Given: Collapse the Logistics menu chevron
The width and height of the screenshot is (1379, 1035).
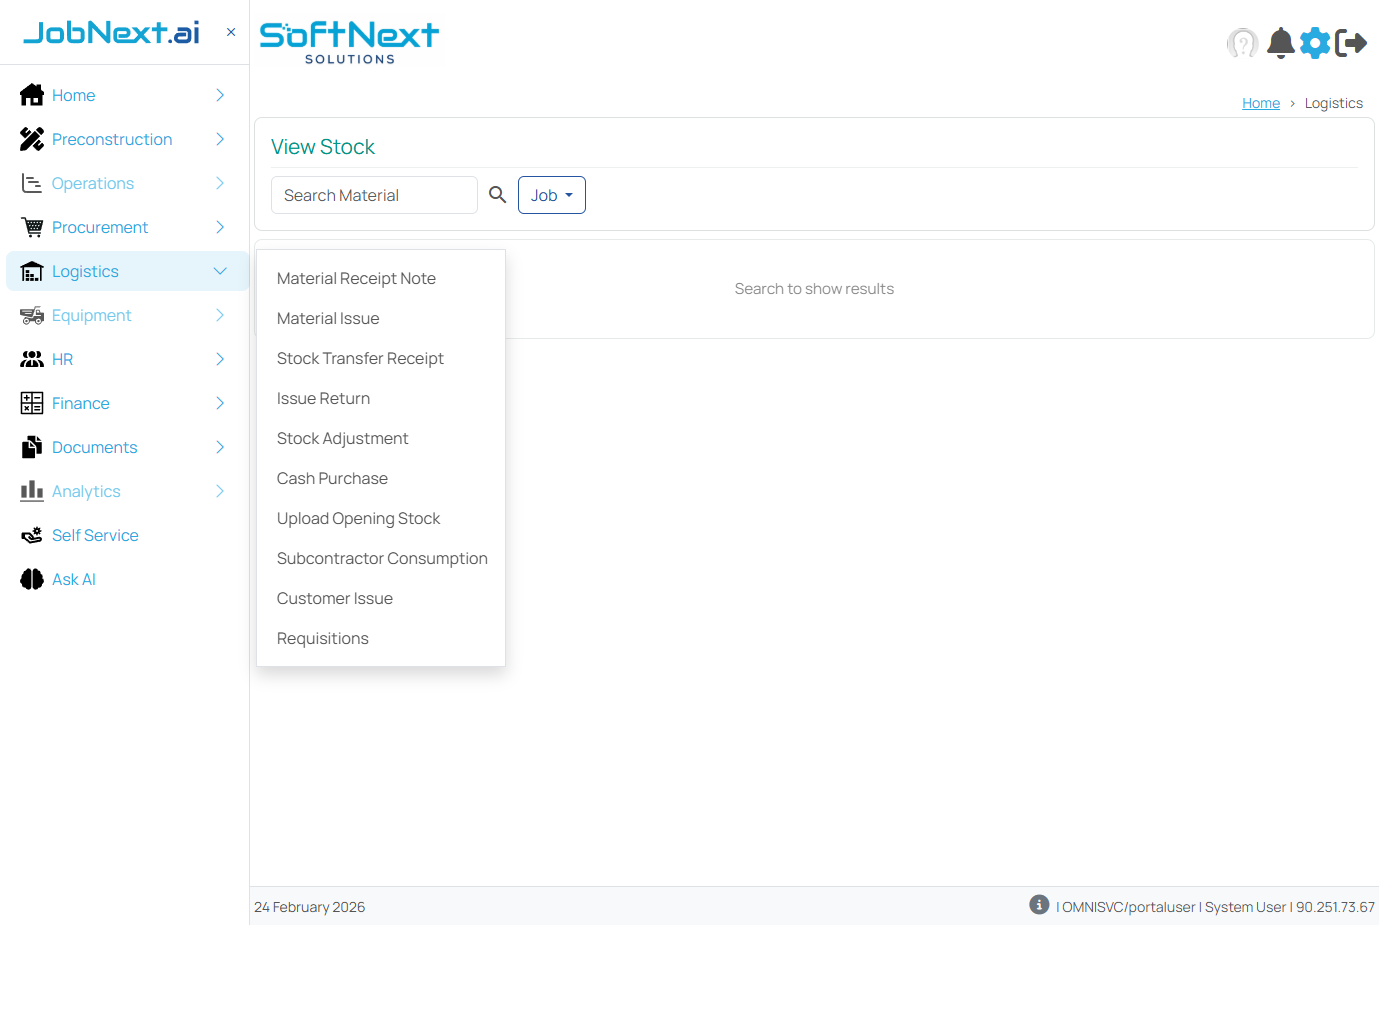Looking at the screenshot, I should click(220, 271).
